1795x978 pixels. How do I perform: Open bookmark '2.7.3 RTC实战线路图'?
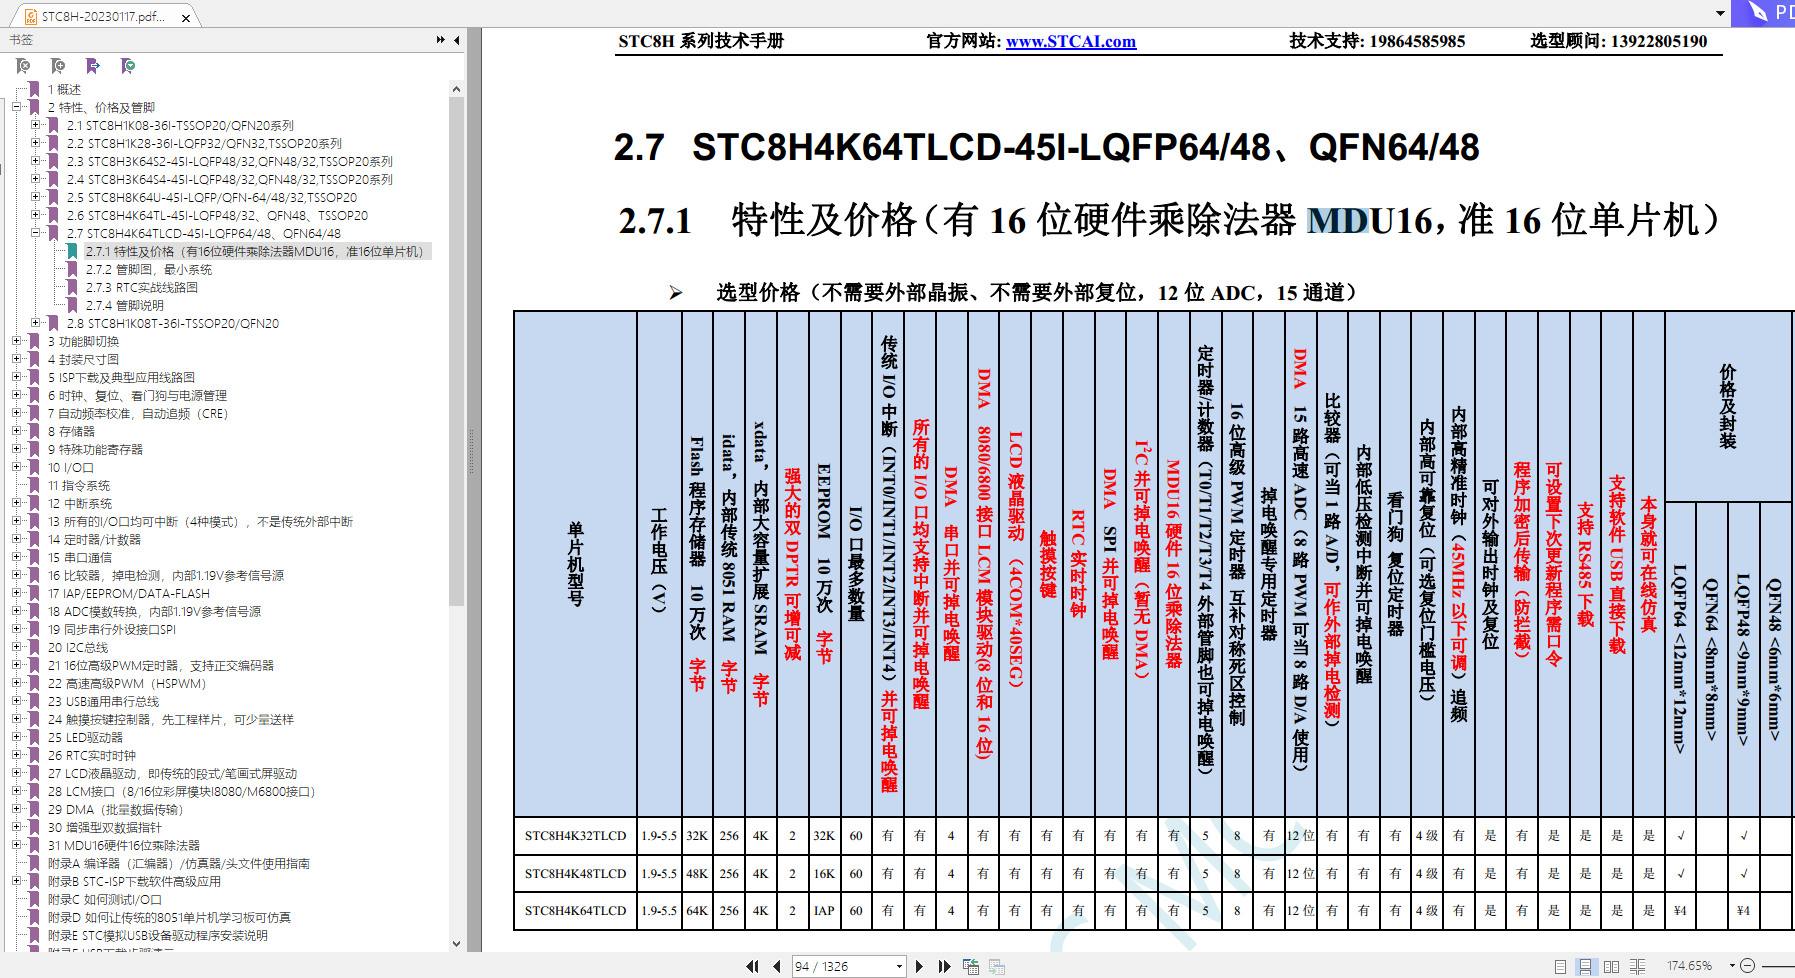tap(142, 287)
